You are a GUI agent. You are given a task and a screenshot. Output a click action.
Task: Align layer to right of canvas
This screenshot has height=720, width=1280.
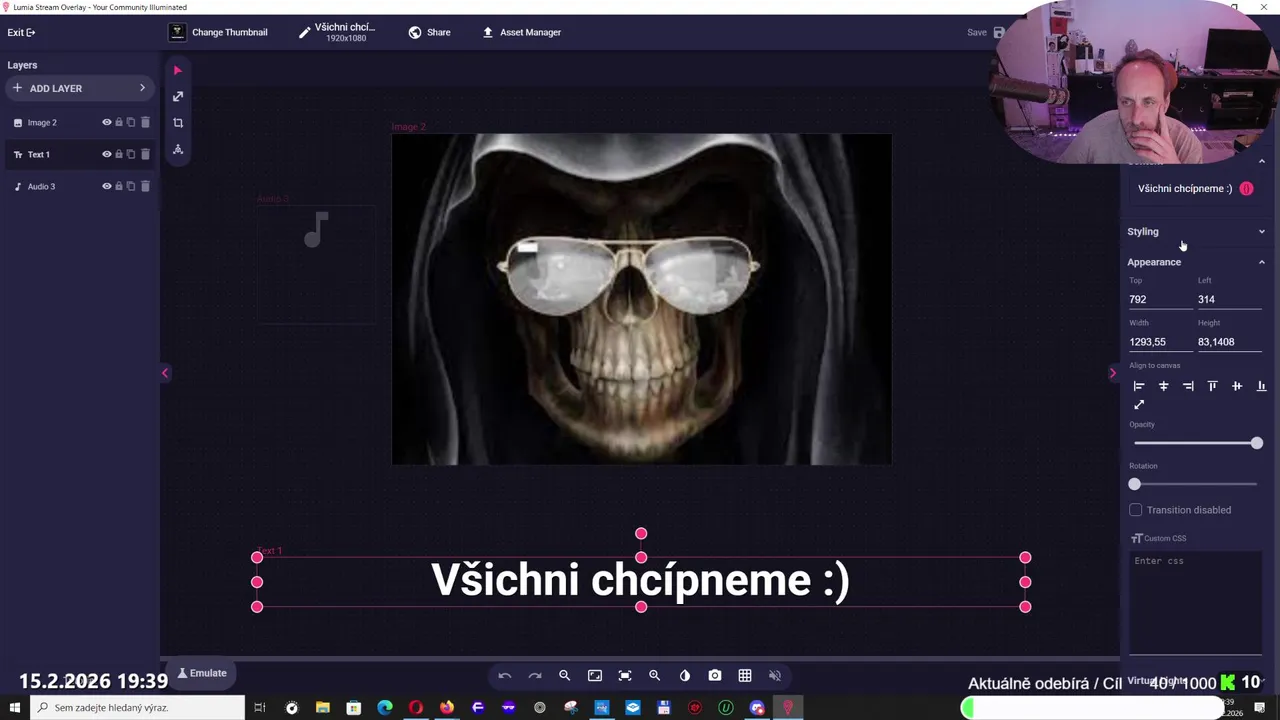tap(1188, 386)
